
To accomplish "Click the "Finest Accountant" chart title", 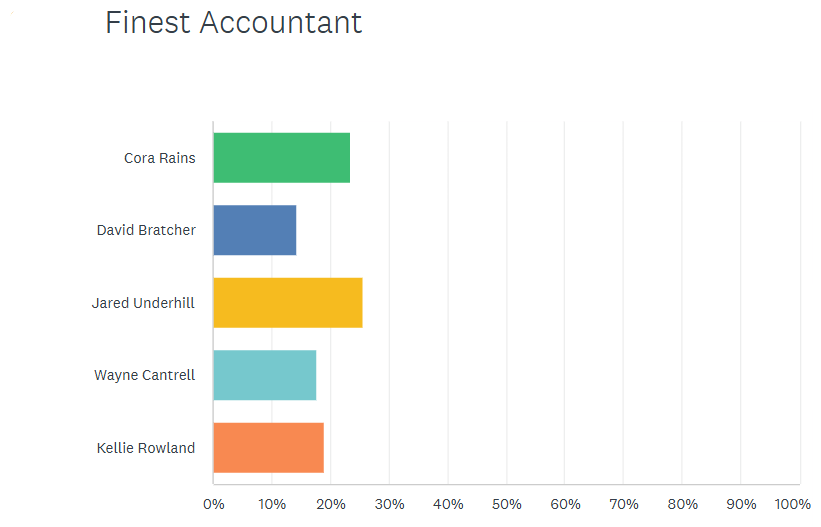I will (233, 23).
